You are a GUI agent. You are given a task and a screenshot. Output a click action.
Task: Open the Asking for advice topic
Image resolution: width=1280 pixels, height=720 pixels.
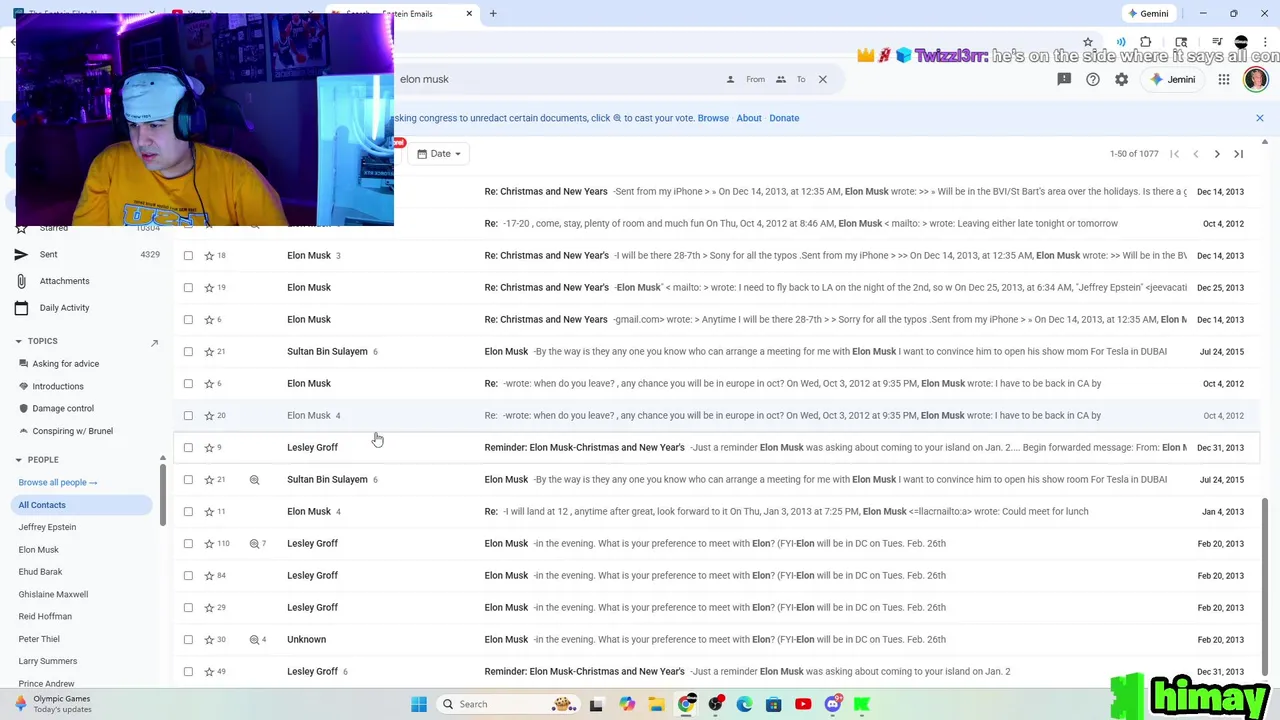tap(65, 364)
